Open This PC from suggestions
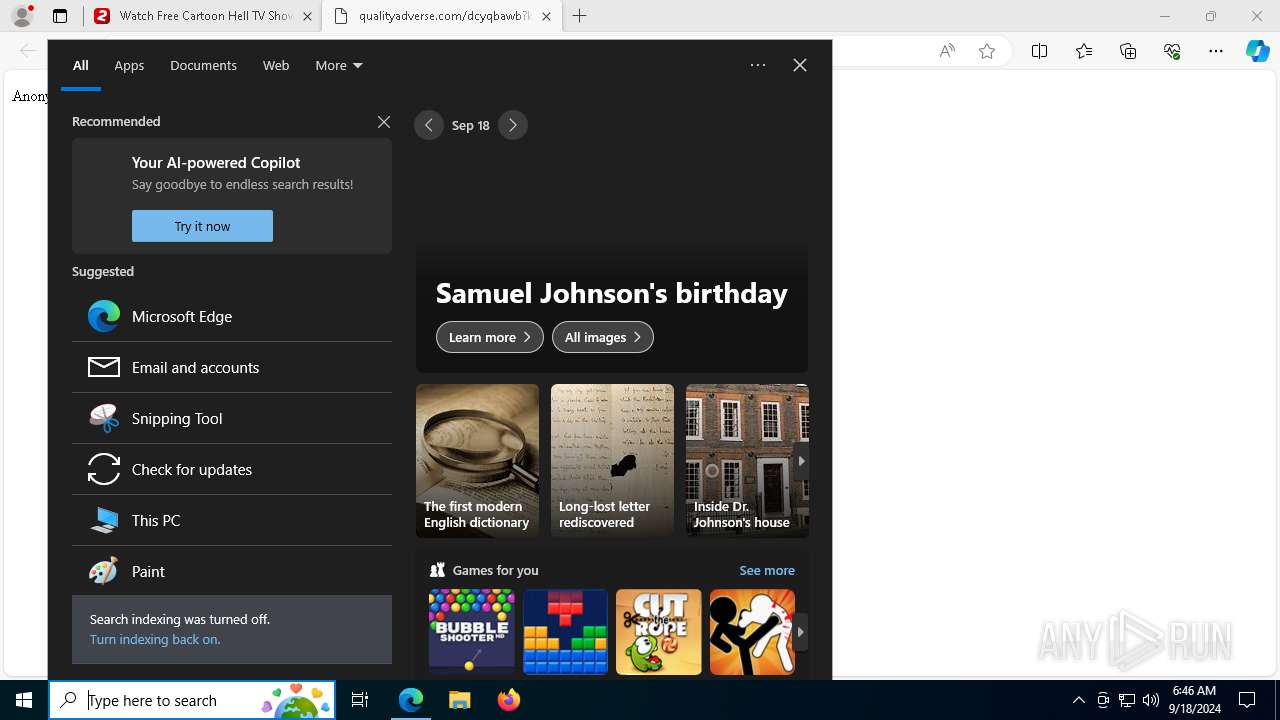The height and width of the screenshot is (720, 1280). tap(232, 520)
